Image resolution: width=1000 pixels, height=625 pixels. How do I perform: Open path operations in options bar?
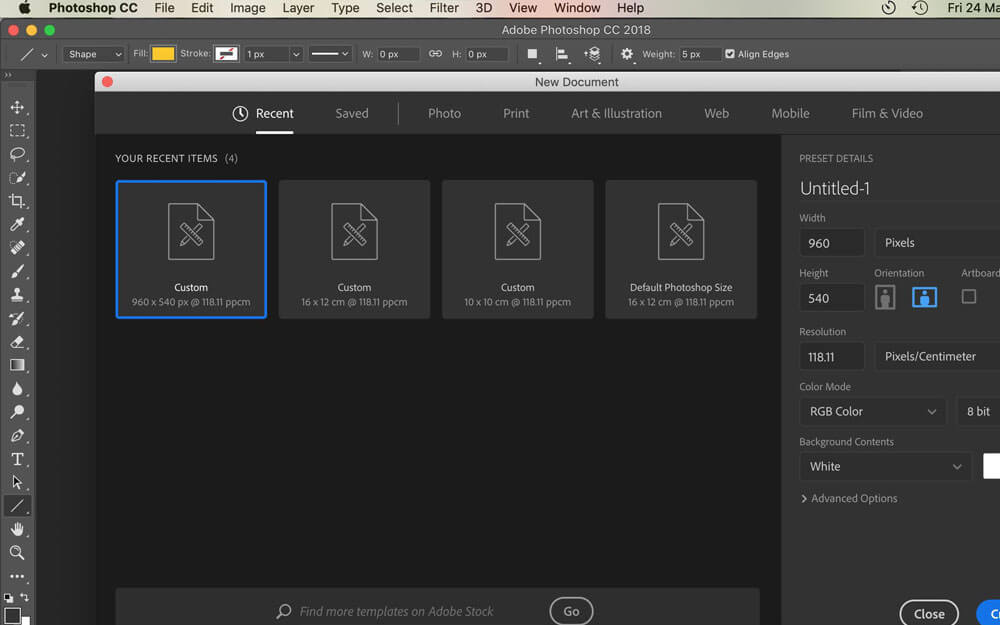[x=533, y=54]
